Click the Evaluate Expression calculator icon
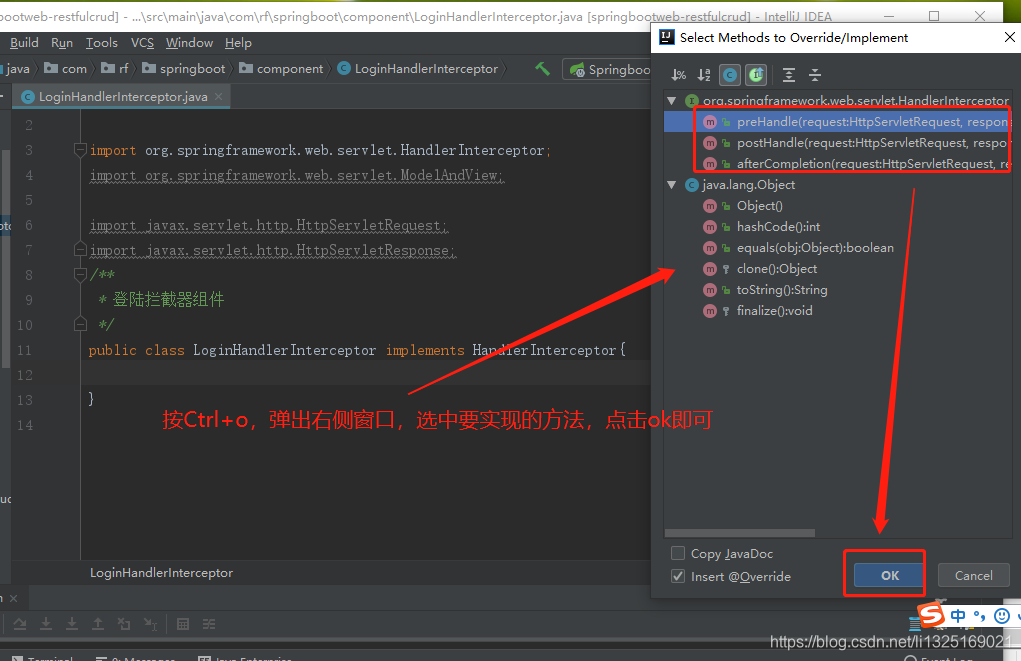1021x661 pixels. pyautogui.click(x=183, y=624)
